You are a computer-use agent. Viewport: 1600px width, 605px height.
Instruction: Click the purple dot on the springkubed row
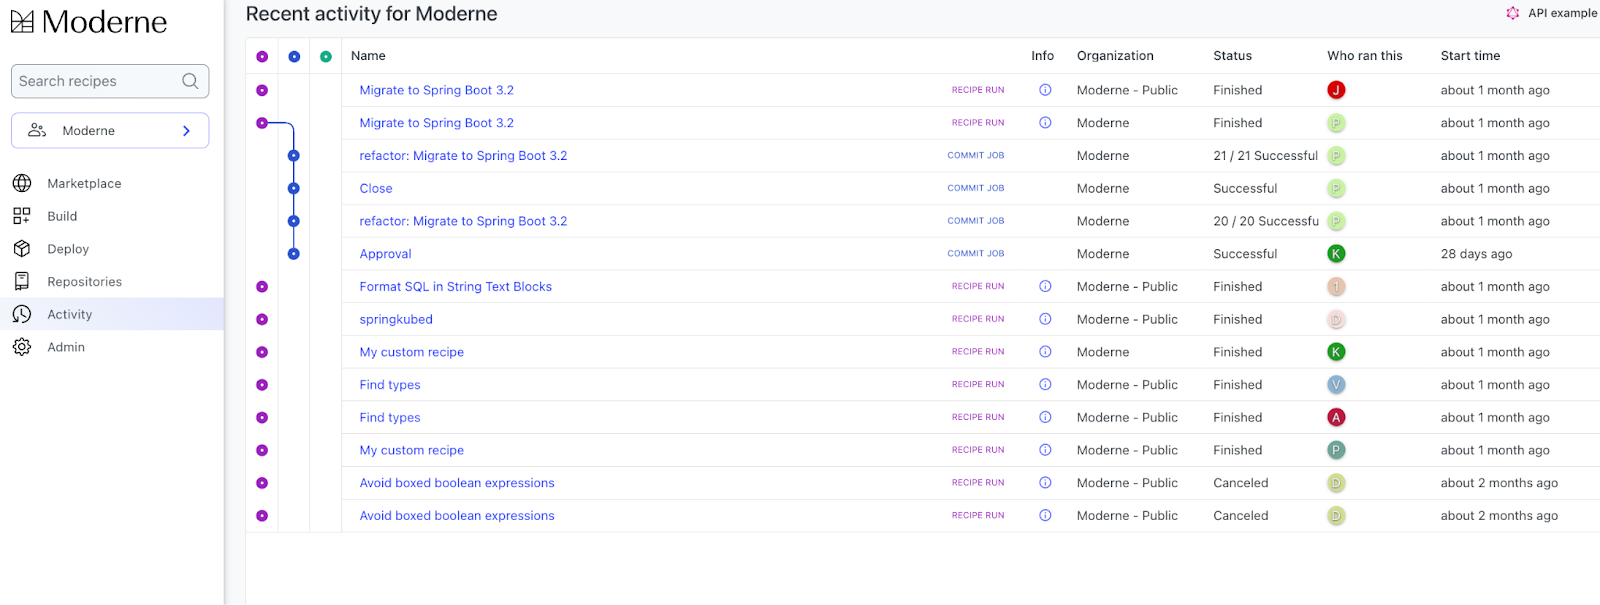[x=262, y=319]
